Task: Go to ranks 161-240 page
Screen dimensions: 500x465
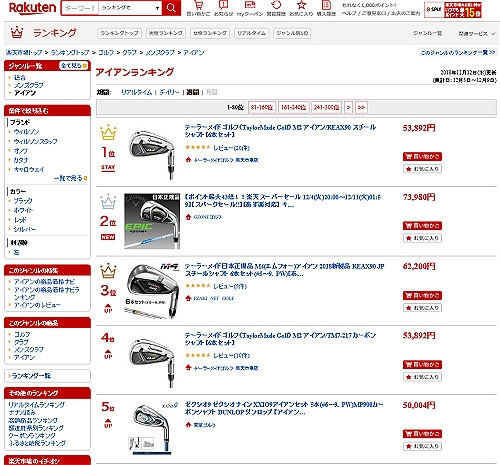Action: click(x=294, y=107)
